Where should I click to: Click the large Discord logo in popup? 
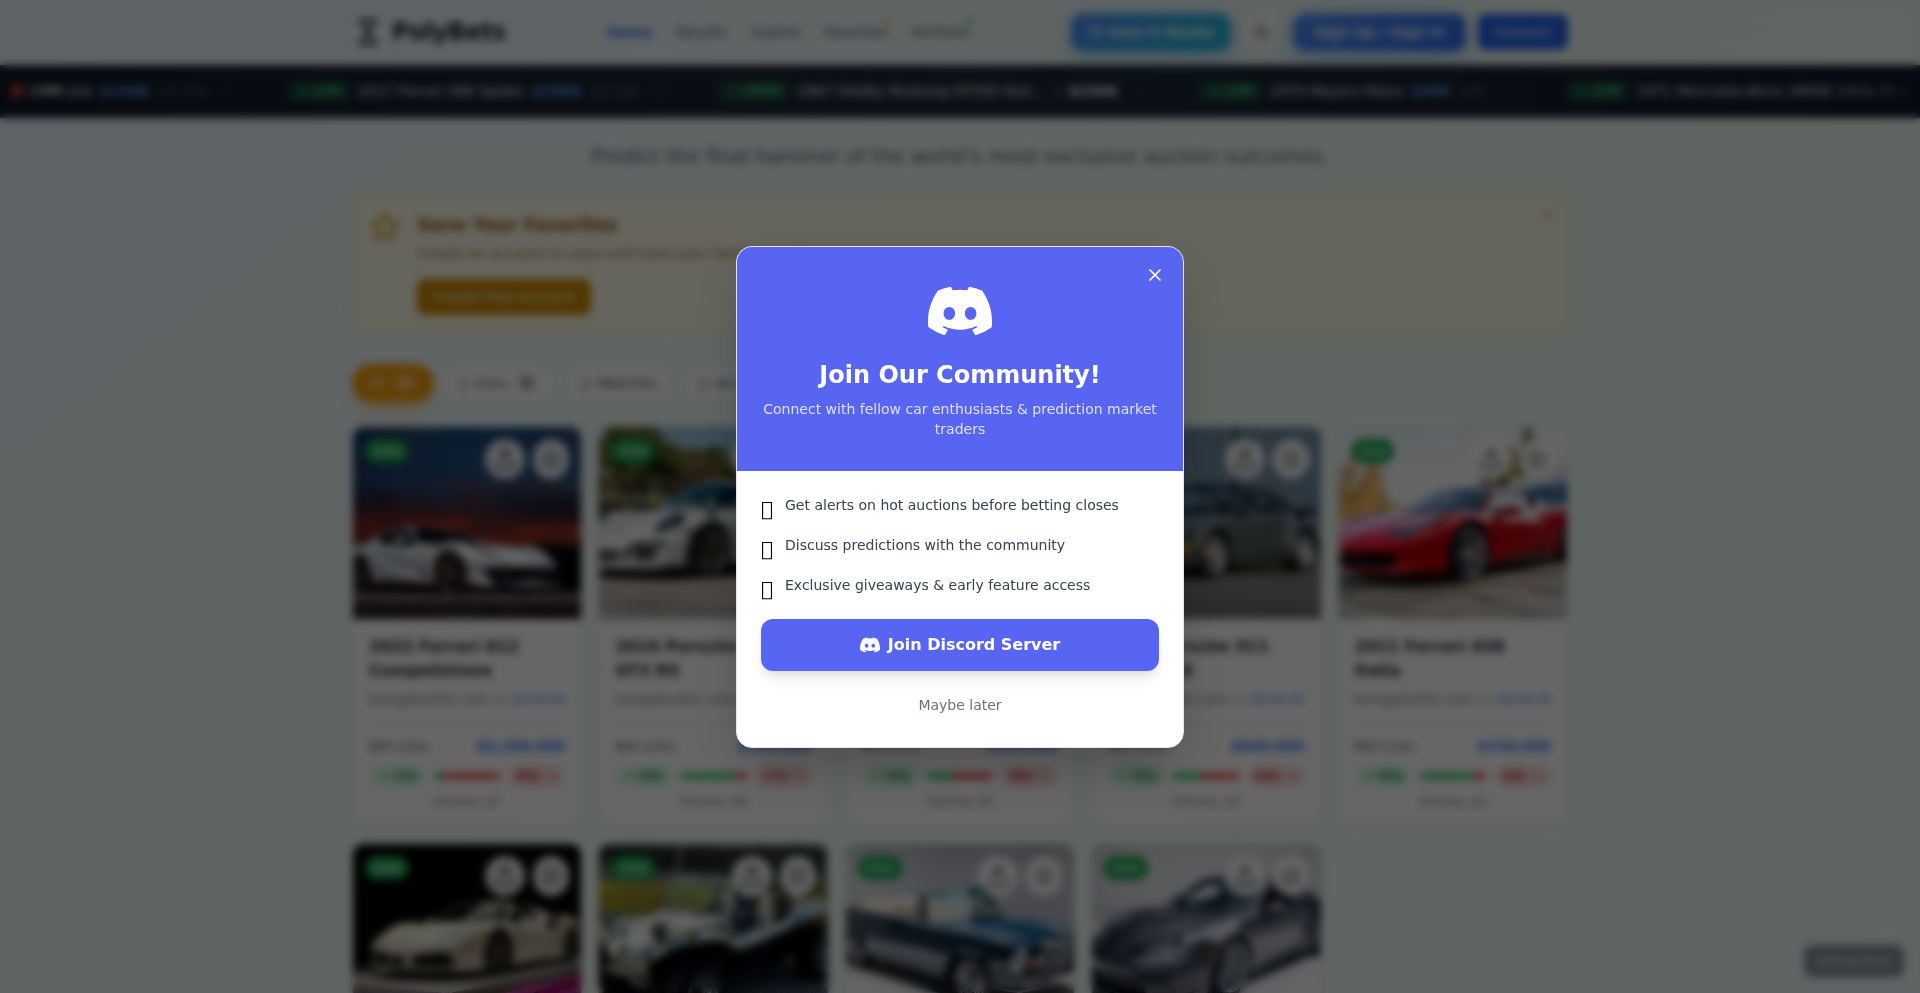pos(960,311)
